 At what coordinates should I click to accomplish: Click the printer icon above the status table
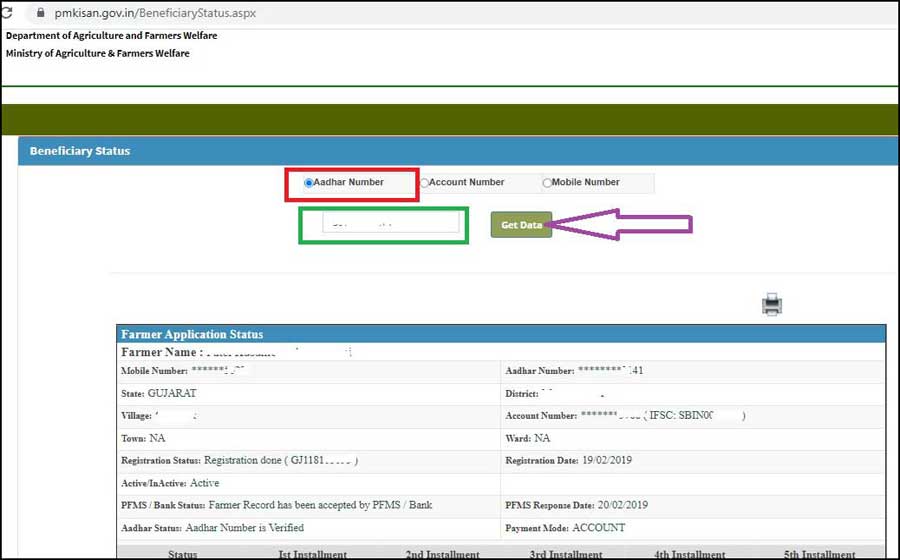pyautogui.click(x=772, y=304)
